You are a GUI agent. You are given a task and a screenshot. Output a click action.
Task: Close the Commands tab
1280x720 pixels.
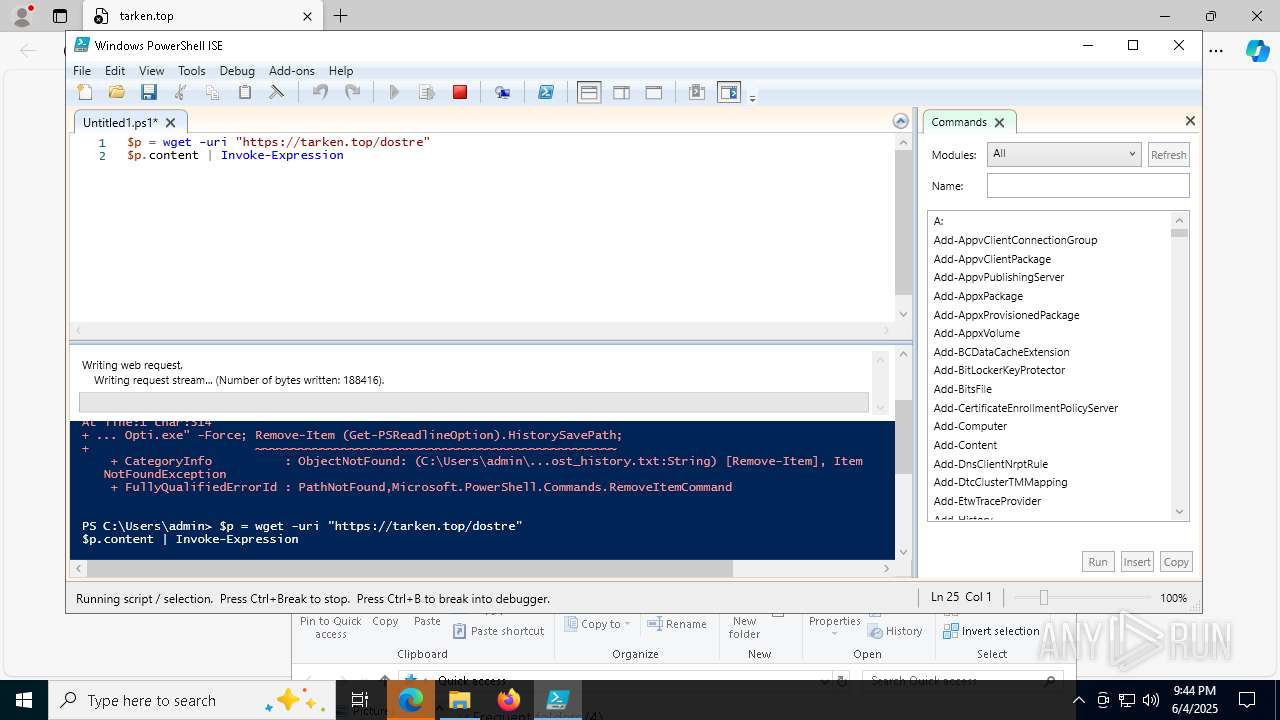point(999,122)
